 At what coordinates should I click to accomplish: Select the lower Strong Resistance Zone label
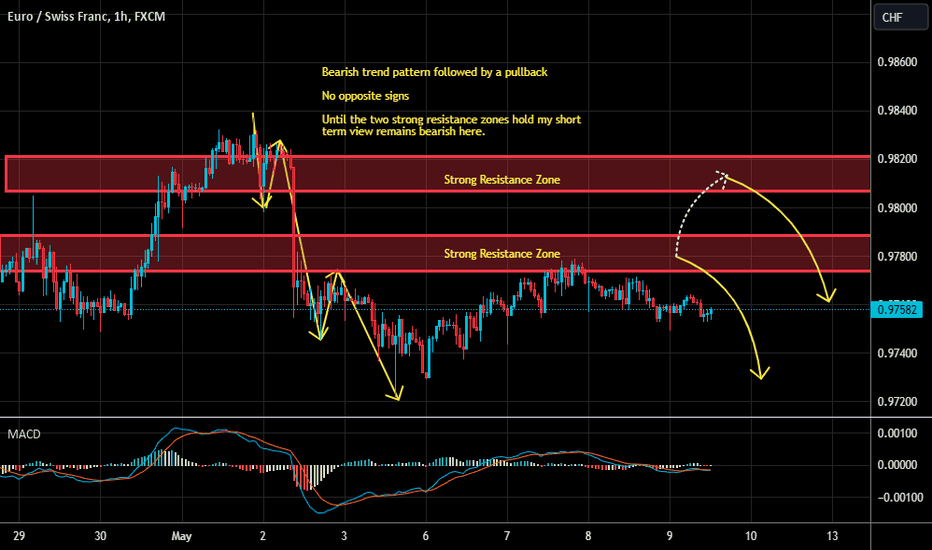tap(502, 254)
